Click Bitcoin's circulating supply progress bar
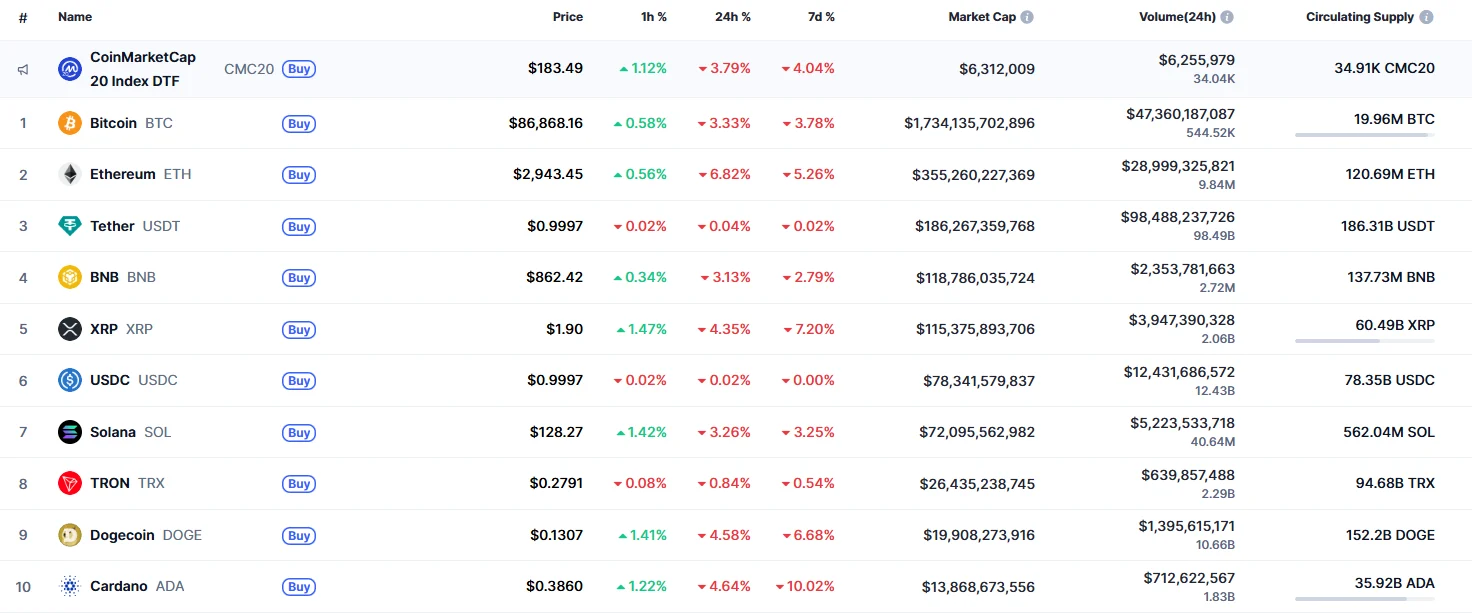 (x=1364, y=135)
